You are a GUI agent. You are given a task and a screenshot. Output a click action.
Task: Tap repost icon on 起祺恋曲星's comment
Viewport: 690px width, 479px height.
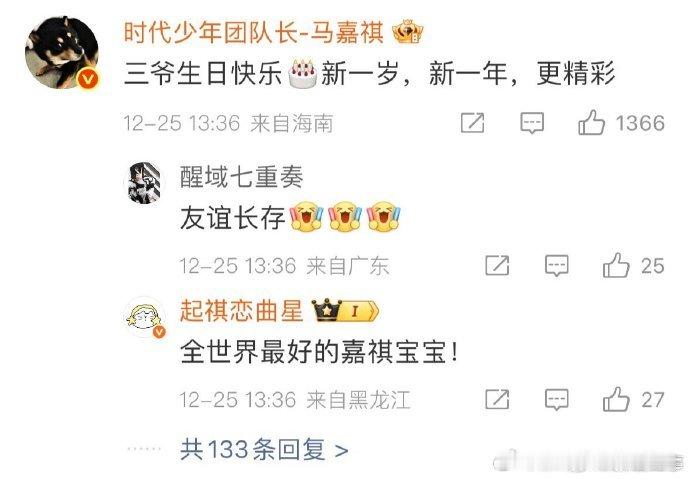coord(497,399)
